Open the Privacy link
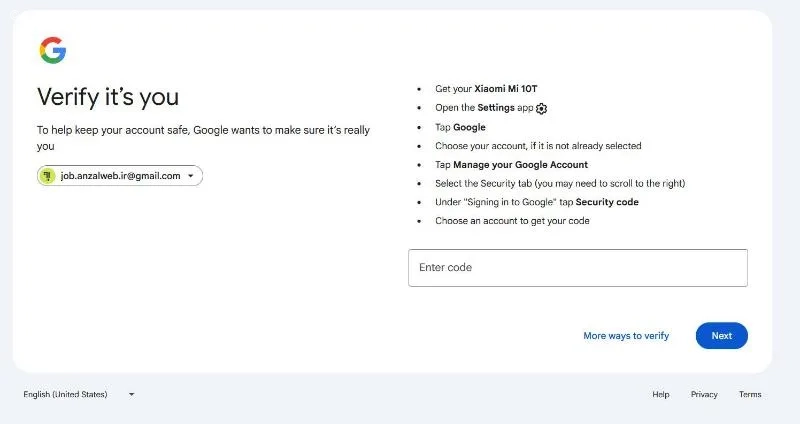Screen dimensions: 800x424 pos(704,394)
